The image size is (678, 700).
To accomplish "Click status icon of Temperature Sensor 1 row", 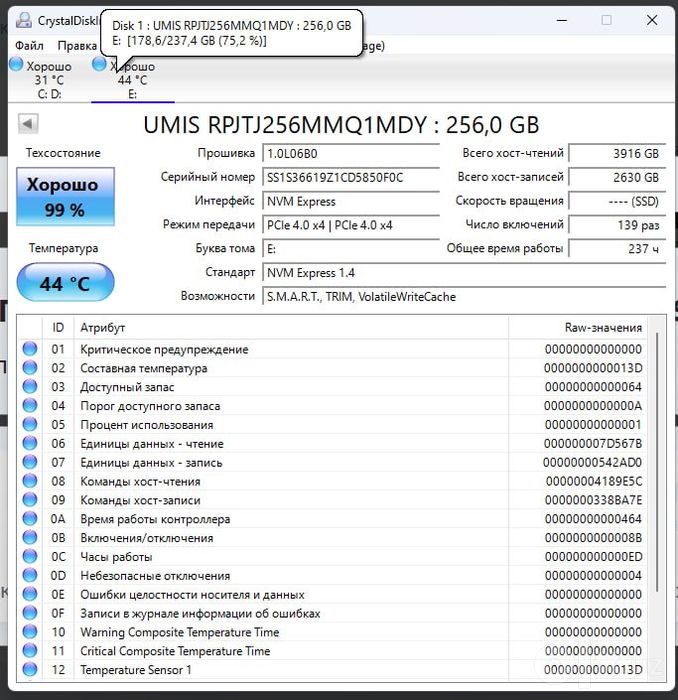I will pos(30,669).
